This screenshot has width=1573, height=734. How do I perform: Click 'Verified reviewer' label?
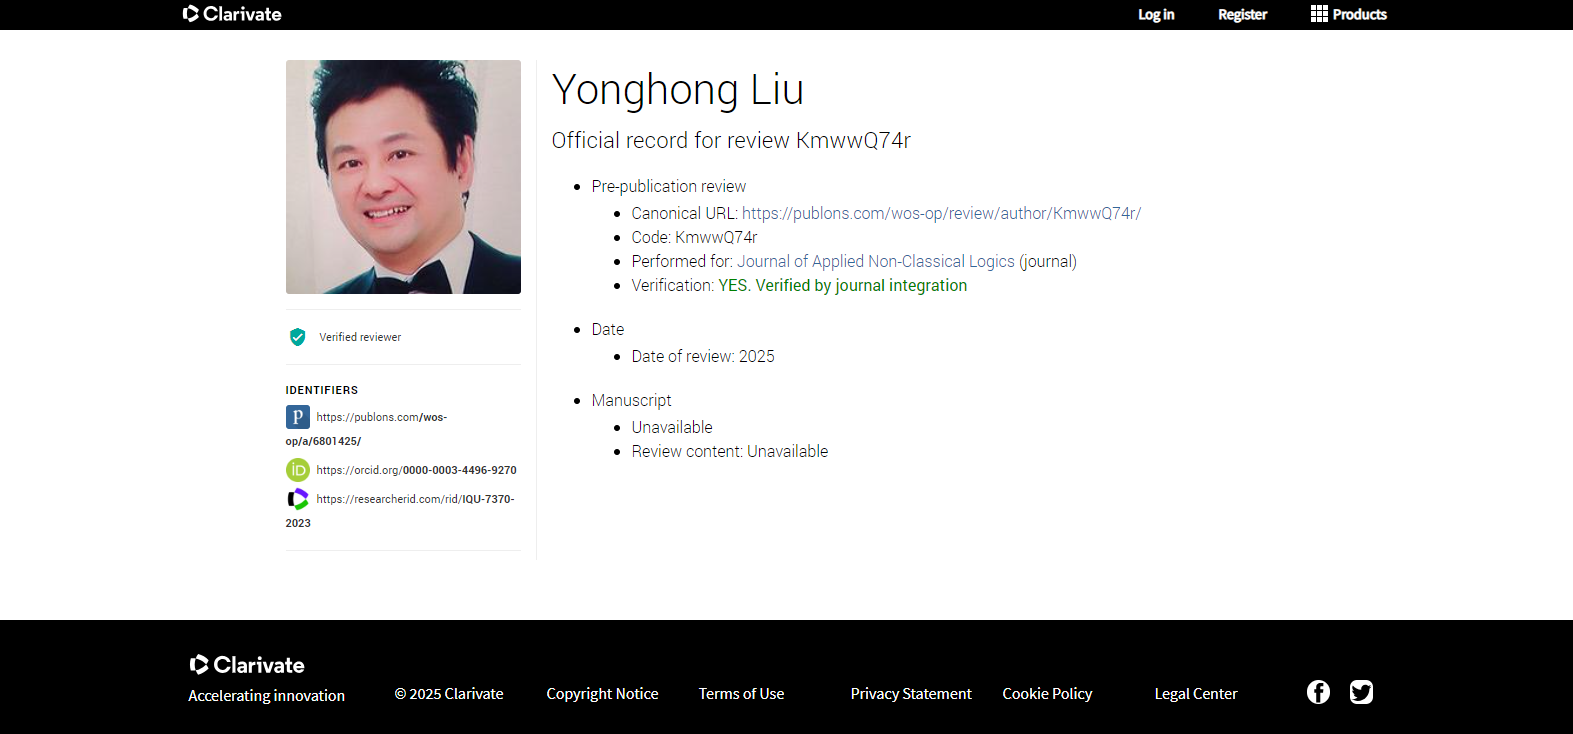[360, 337]
